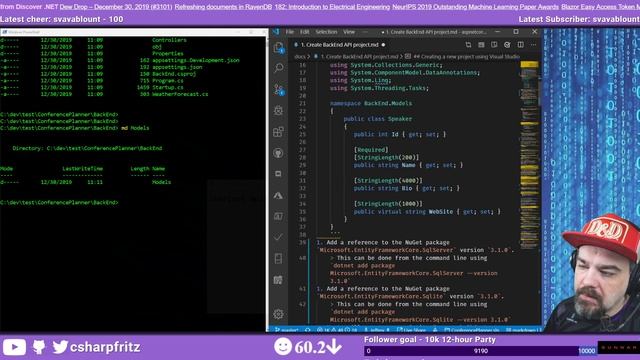Click the master branch indicator in the status bar
The width and height of the screenshot is (640, 360).
coord(287,330)
